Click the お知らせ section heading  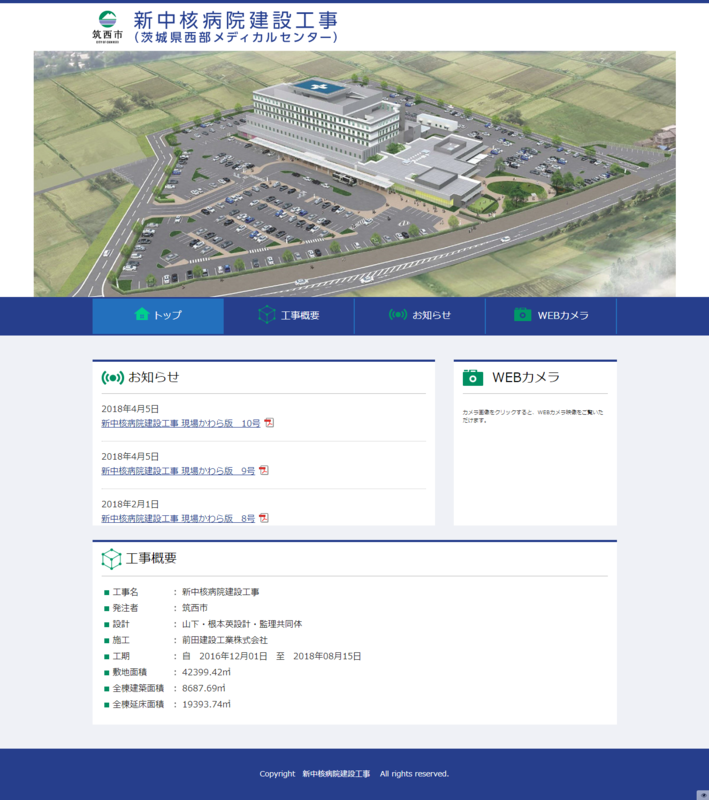154,377
